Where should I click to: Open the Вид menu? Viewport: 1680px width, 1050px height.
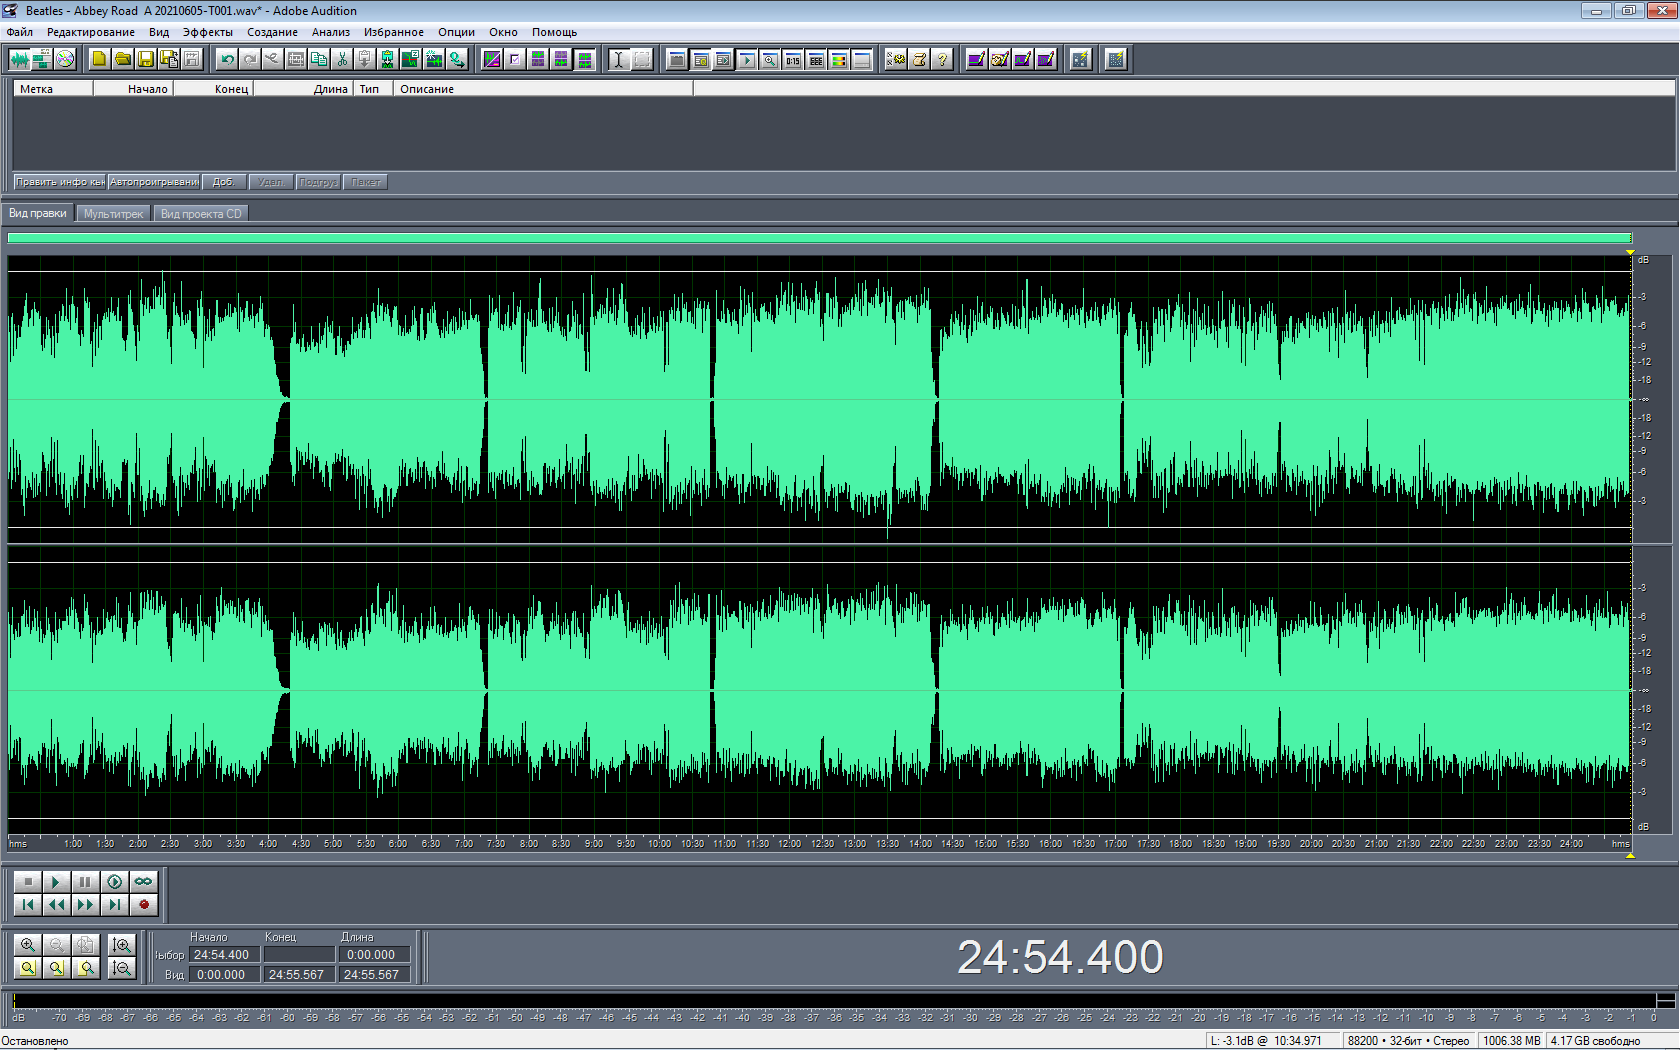pyautogui.click(x=159, y=32)
